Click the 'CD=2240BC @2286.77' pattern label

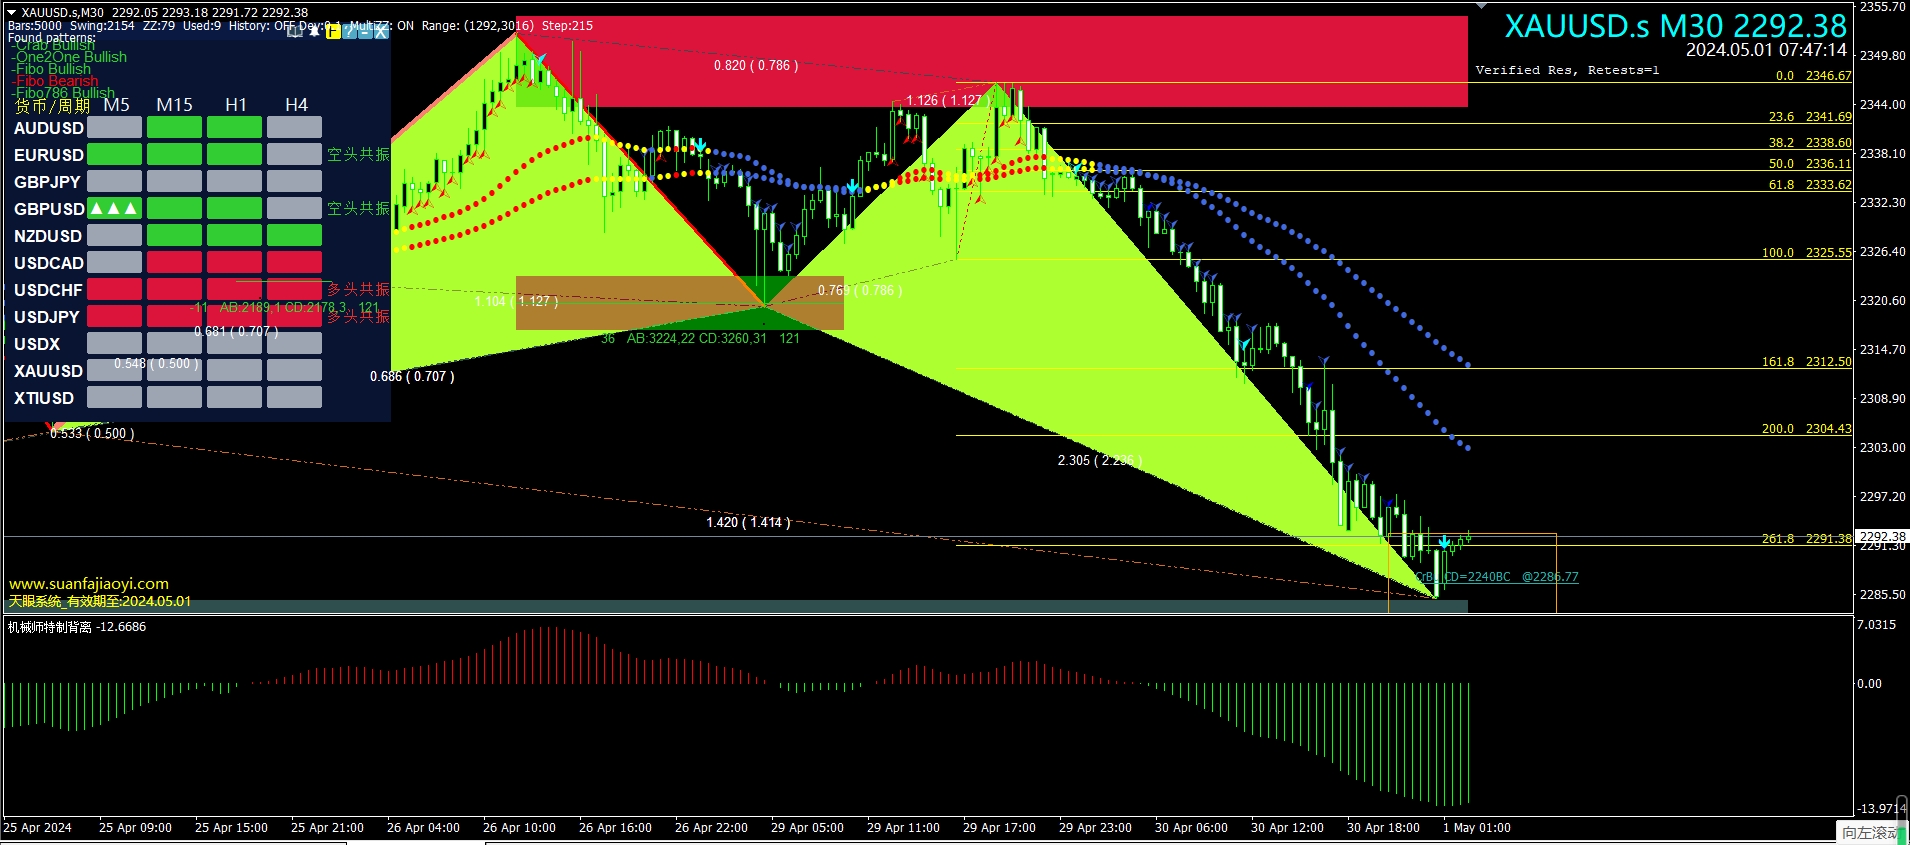click(1510, 577)
